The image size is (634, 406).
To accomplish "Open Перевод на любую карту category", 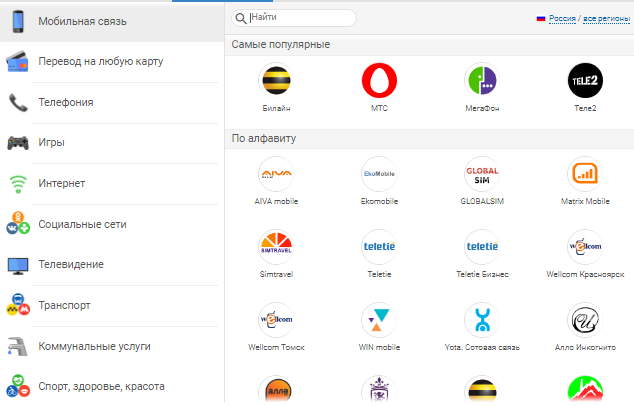I will tap(112, 61).
